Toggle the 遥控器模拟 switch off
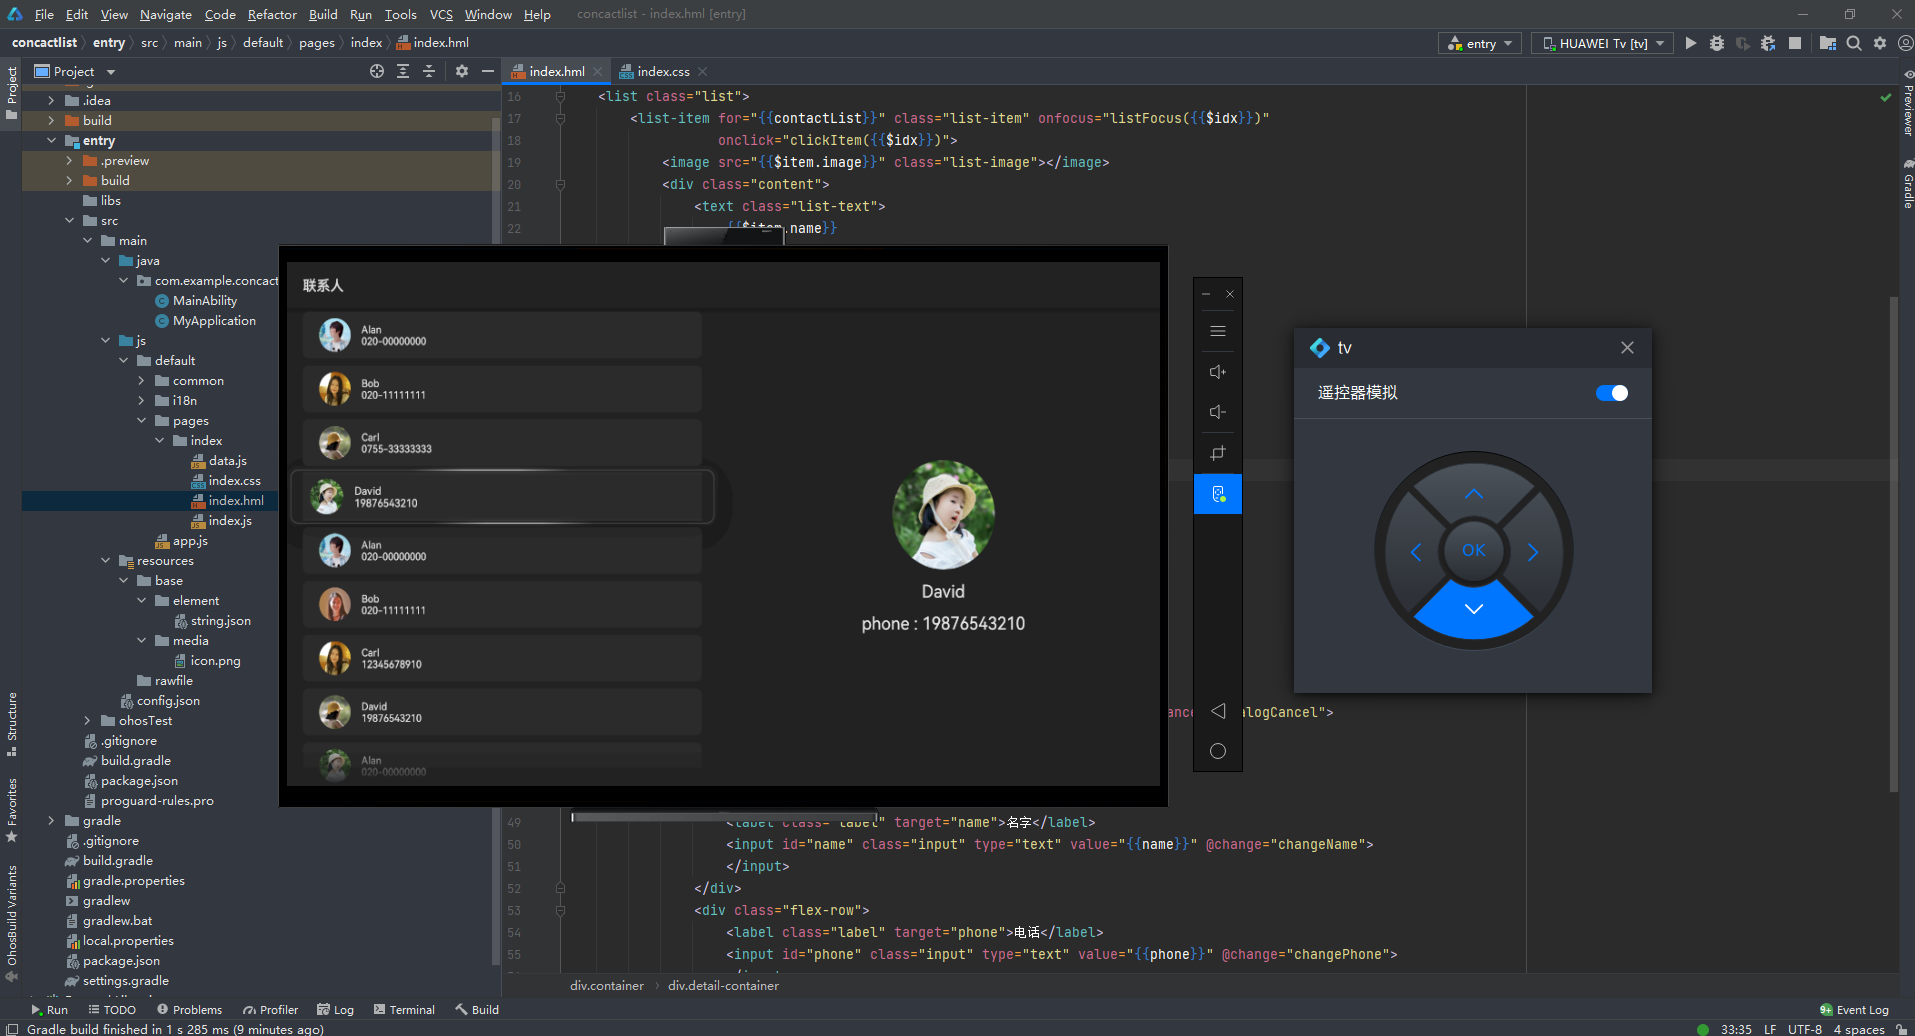This screenshot has width=1915, height=1036. [x=1611, y=393]
